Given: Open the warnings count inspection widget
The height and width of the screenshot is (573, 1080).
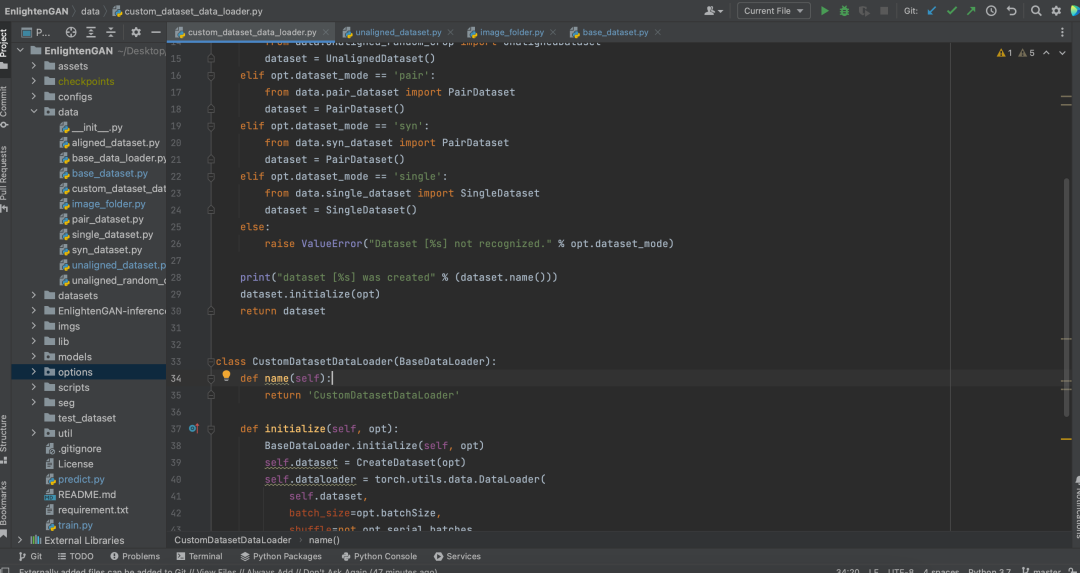Looking at the screenshot, I should [x=1015, y=53].
